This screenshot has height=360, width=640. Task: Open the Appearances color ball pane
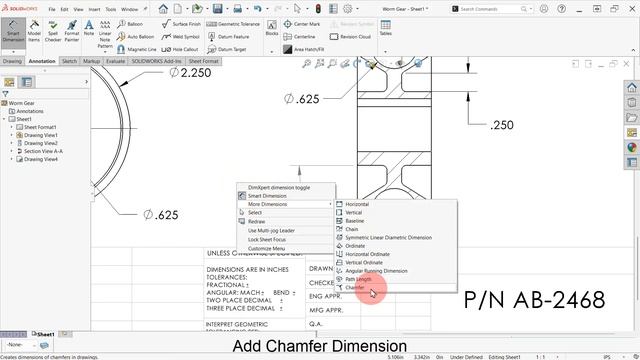(x=632, y=147)
